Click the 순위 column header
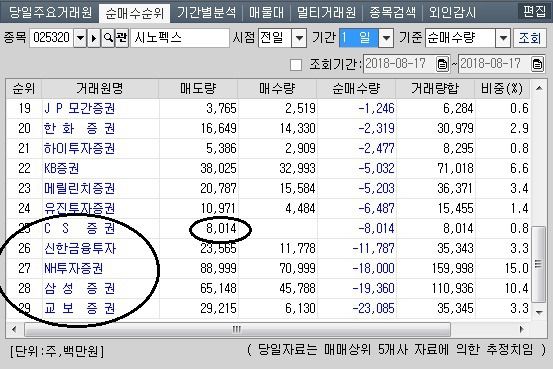This screenshot has height=369, width=553. 24,89
